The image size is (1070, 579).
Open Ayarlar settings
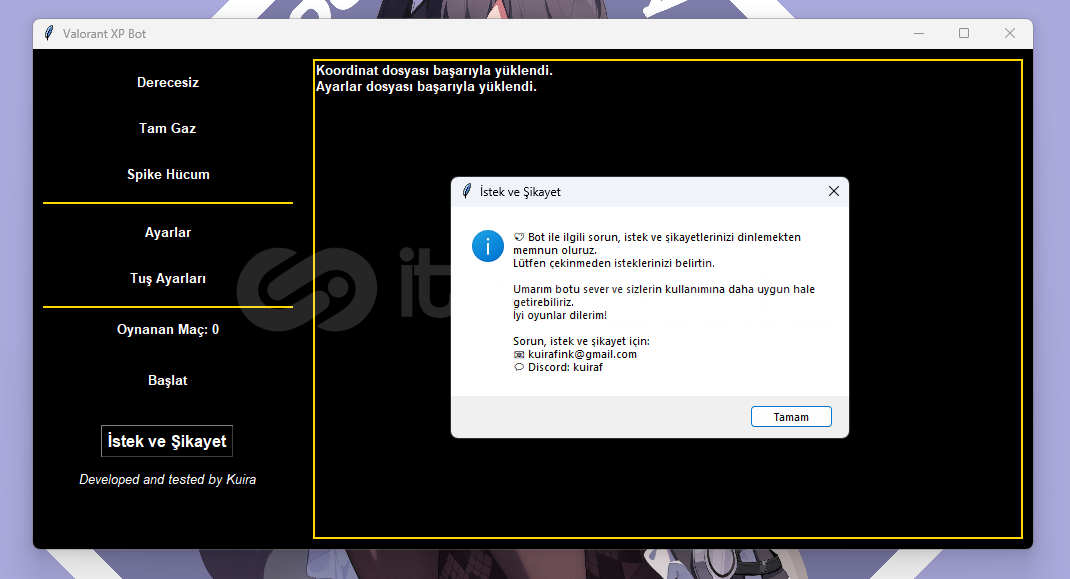click(x=168, y=232)
